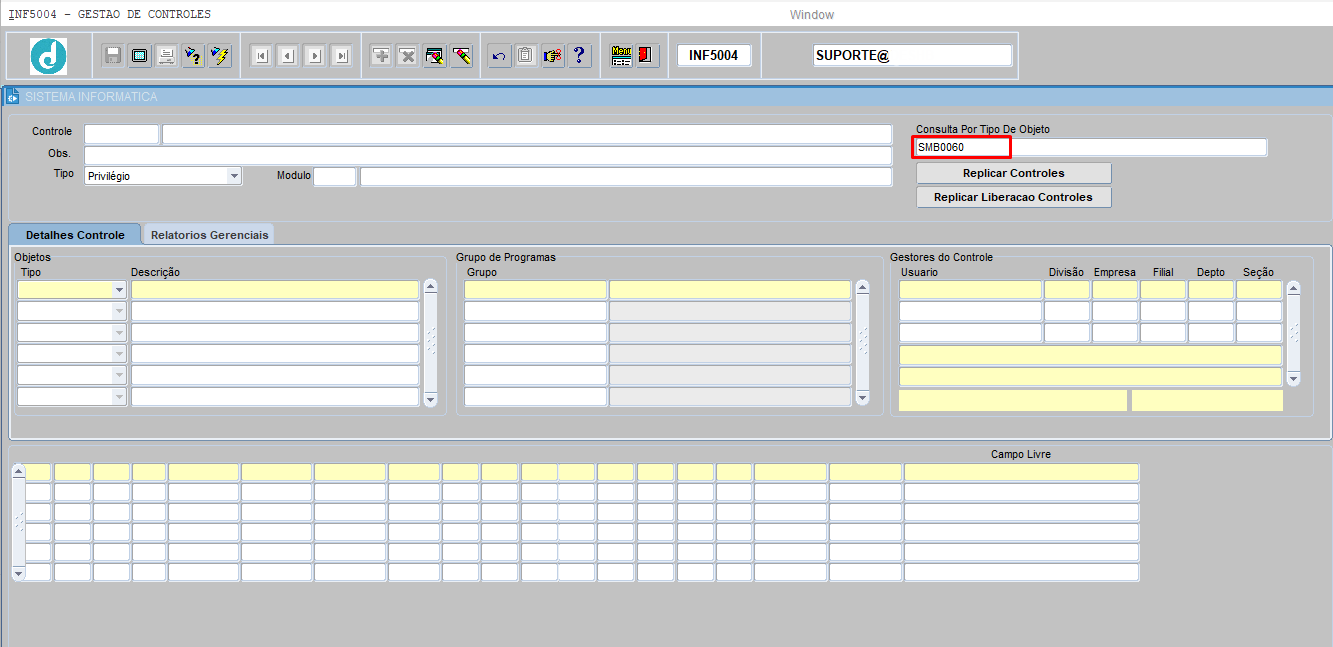Go to the first record button
The height and width of the screenshot is (647, 1333).
coord(261,56)
